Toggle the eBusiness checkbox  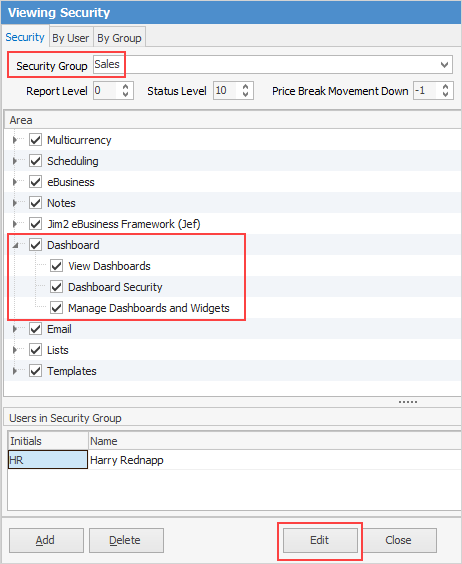(35, 182)
